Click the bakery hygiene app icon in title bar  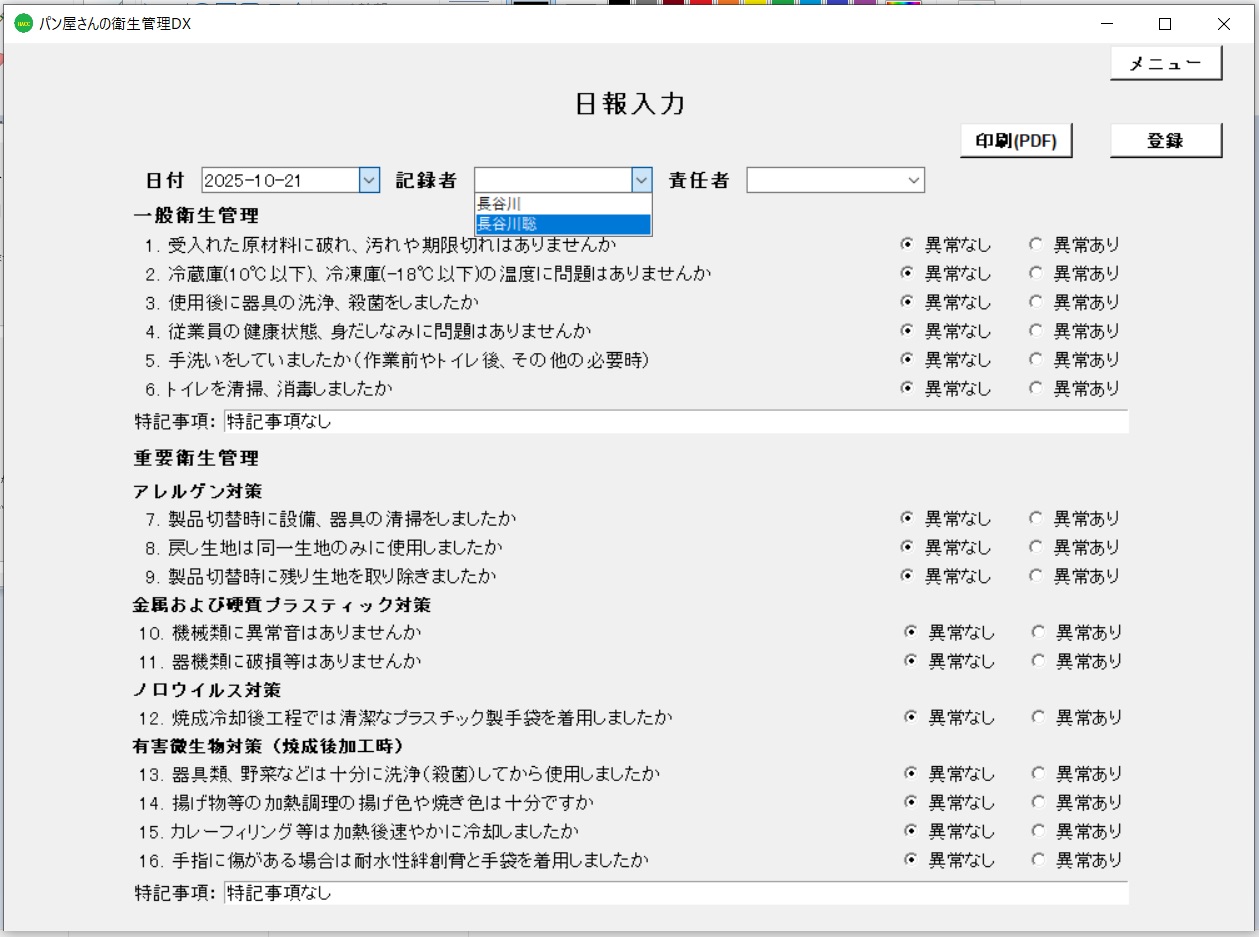click(x=22, y=23)
